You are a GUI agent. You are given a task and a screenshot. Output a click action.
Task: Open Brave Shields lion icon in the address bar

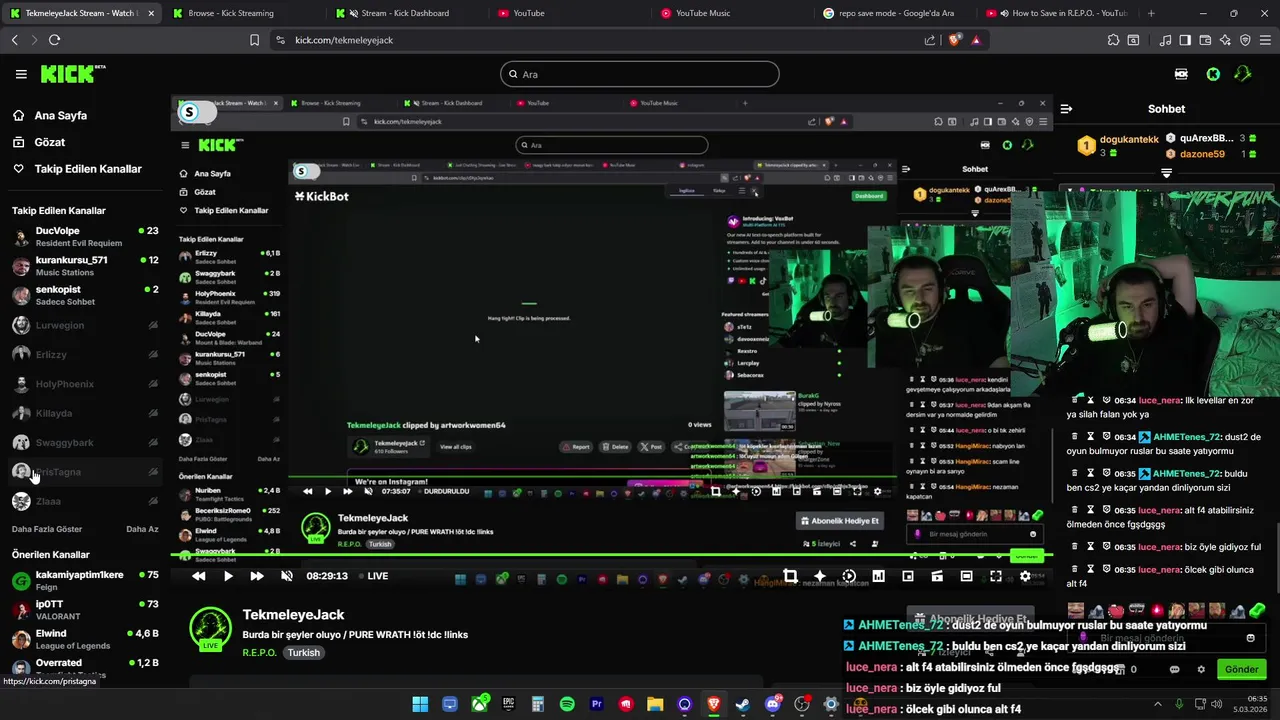tap(953, 40)
